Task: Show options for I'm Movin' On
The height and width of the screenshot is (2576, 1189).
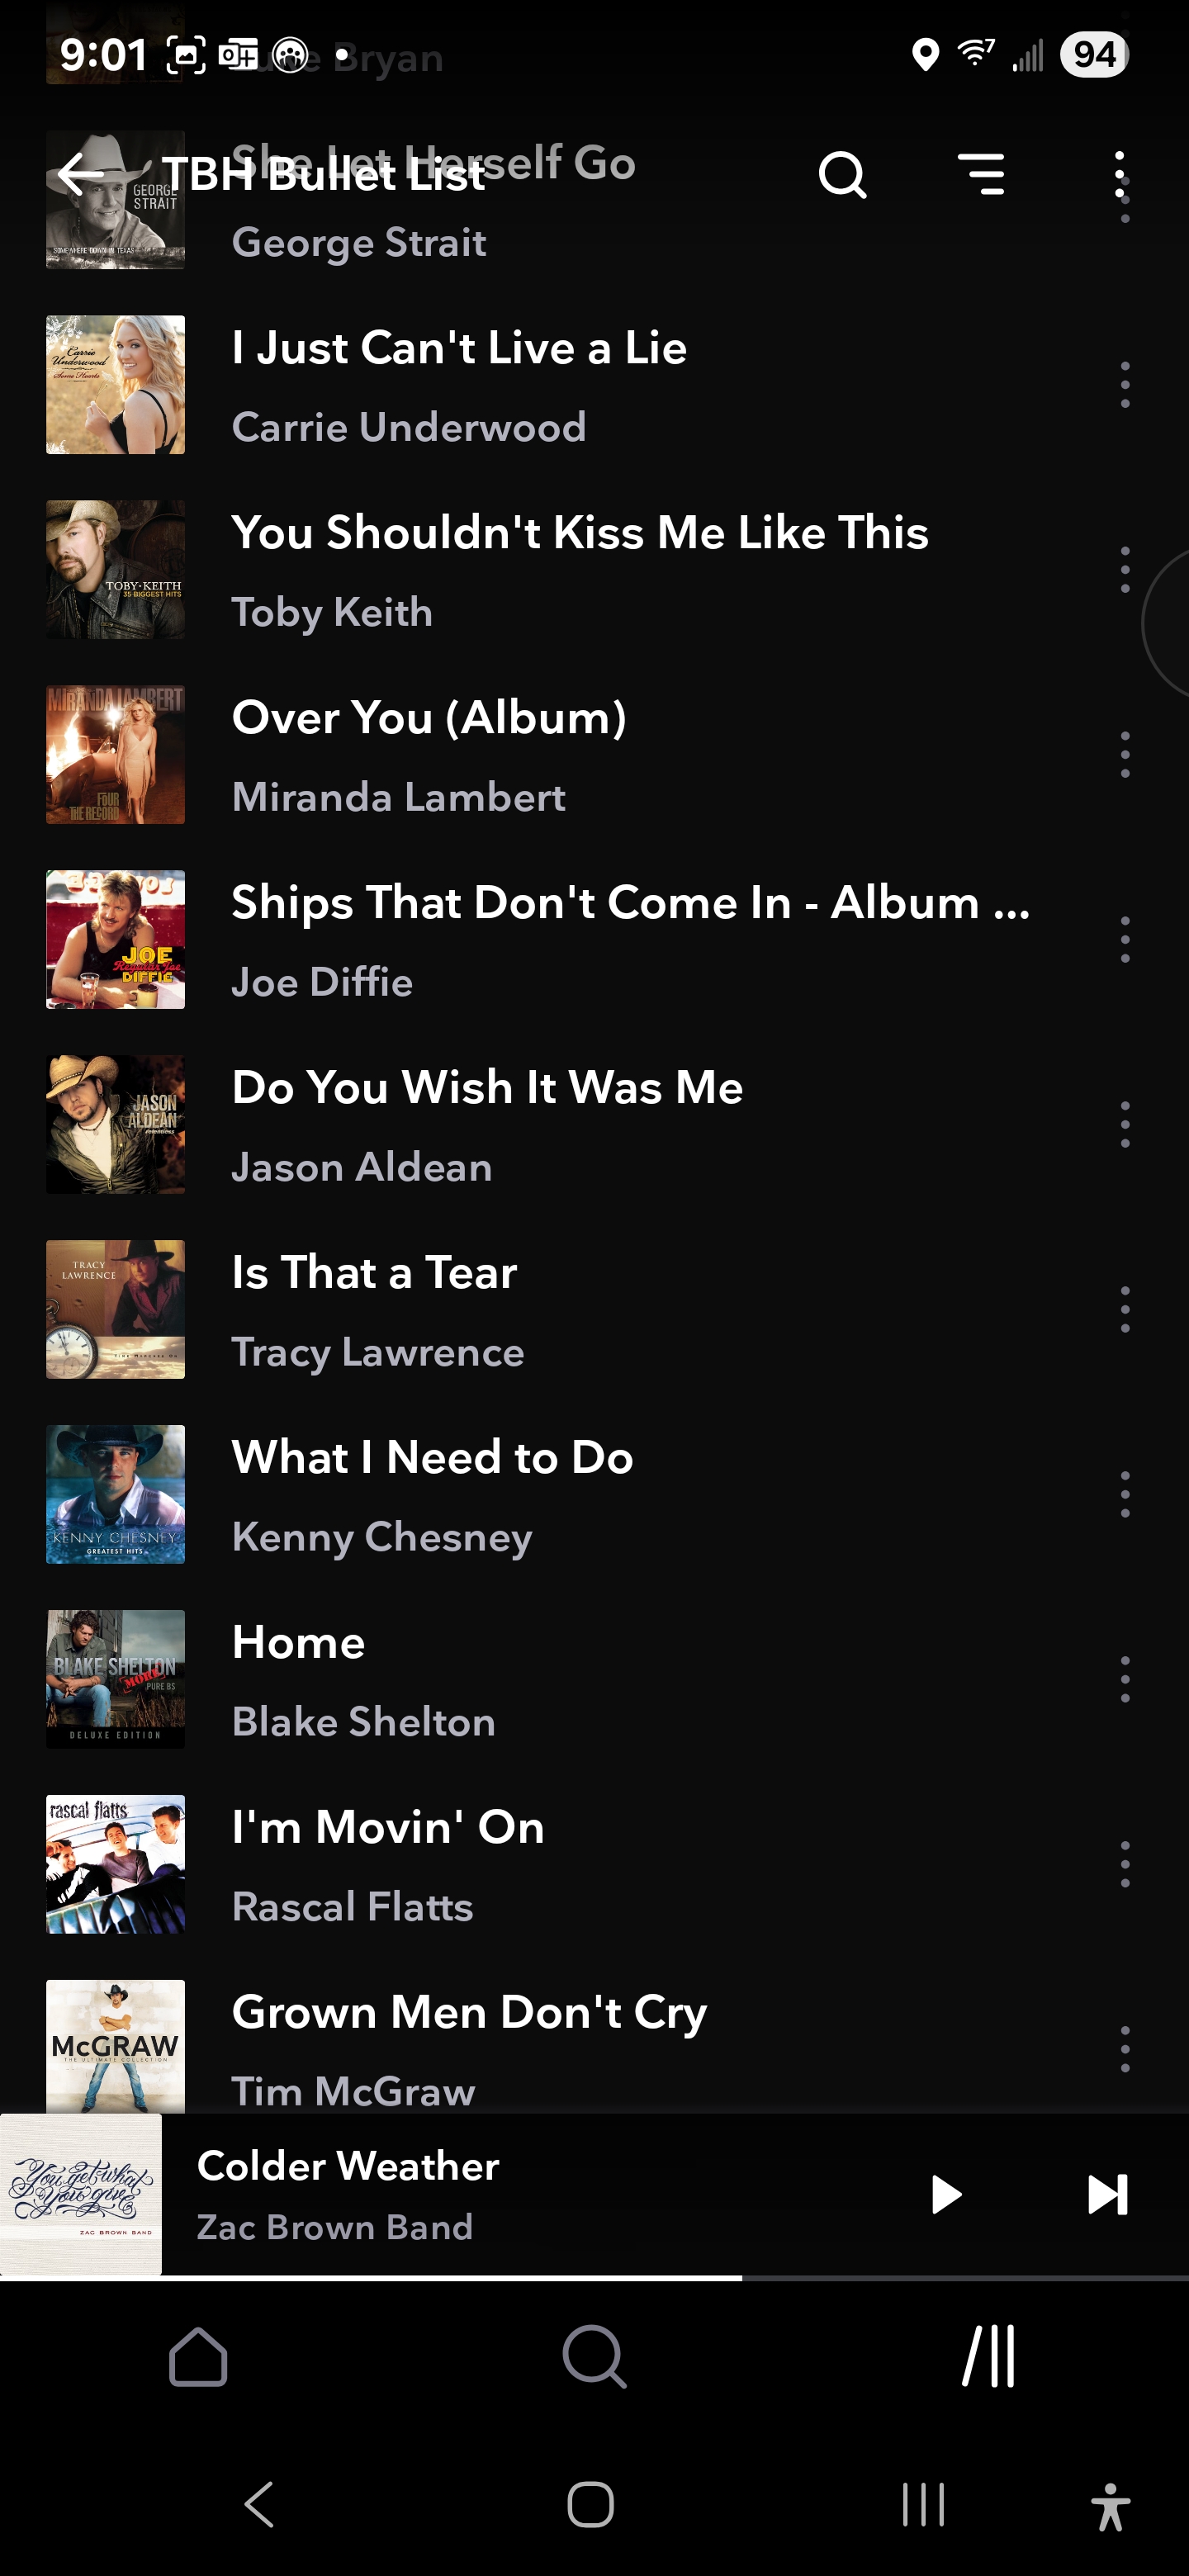Action: tap(1125, 1865)
